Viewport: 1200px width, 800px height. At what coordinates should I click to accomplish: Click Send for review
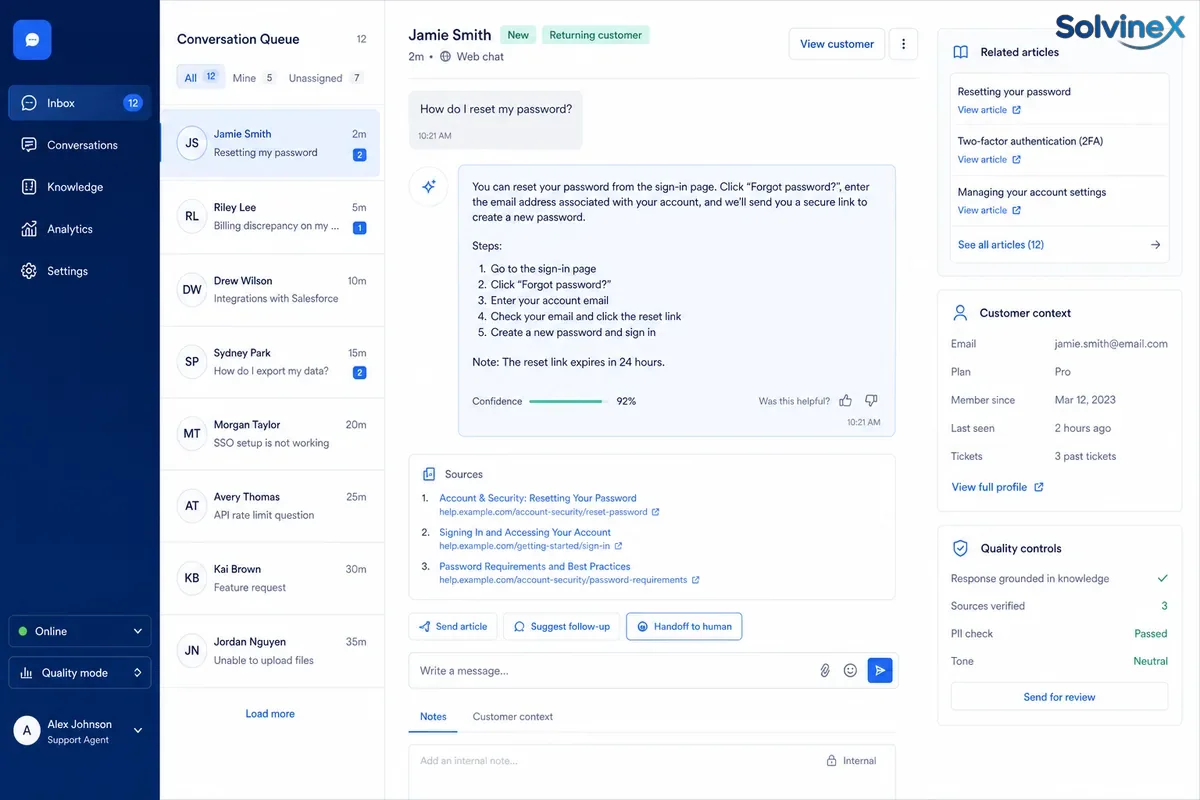(x=1059, y=697)
